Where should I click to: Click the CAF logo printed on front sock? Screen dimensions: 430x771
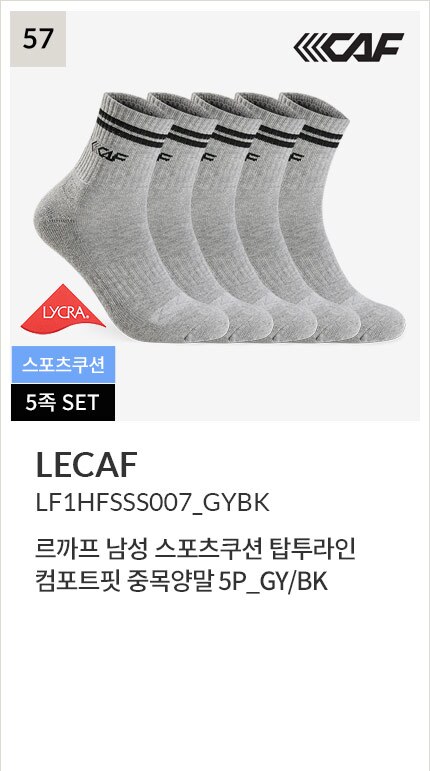coord(110,152)
